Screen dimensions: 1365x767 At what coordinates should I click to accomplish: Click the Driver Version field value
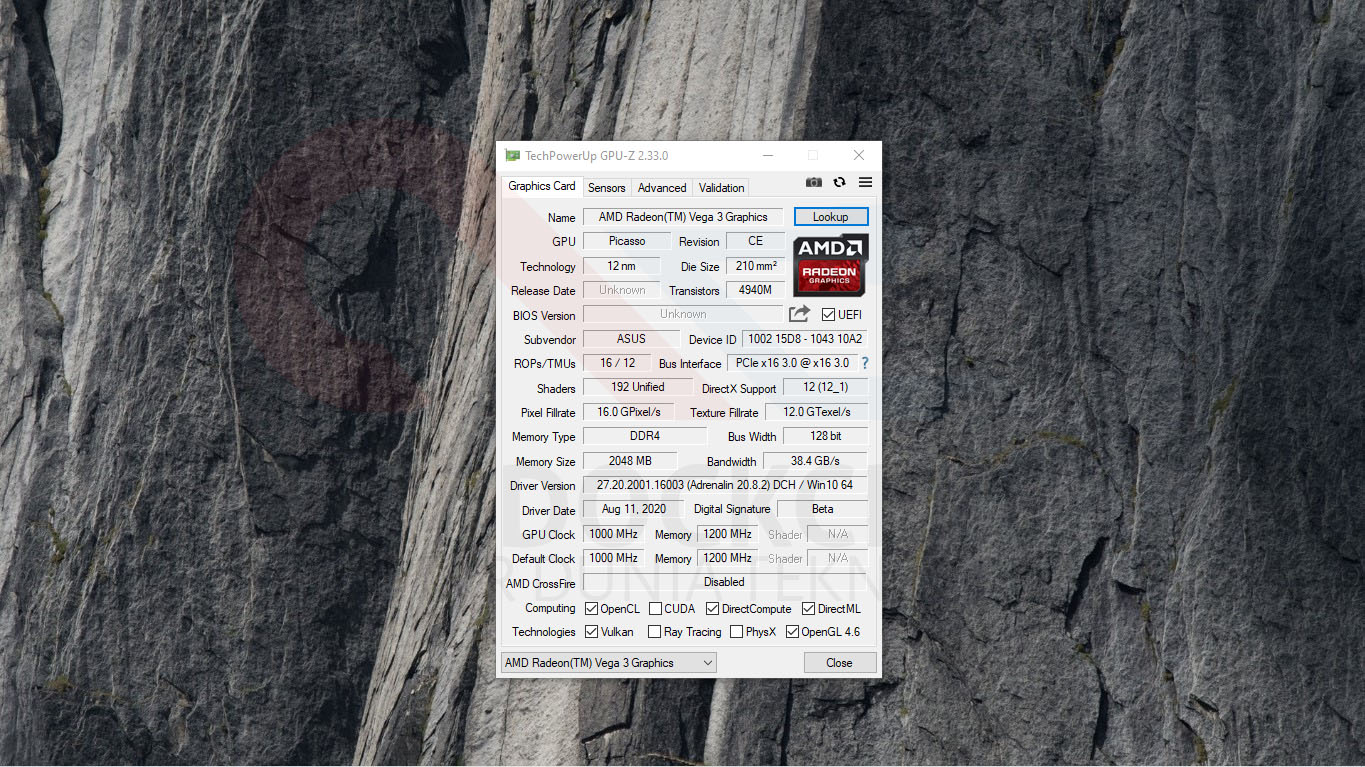click(725, 485)
